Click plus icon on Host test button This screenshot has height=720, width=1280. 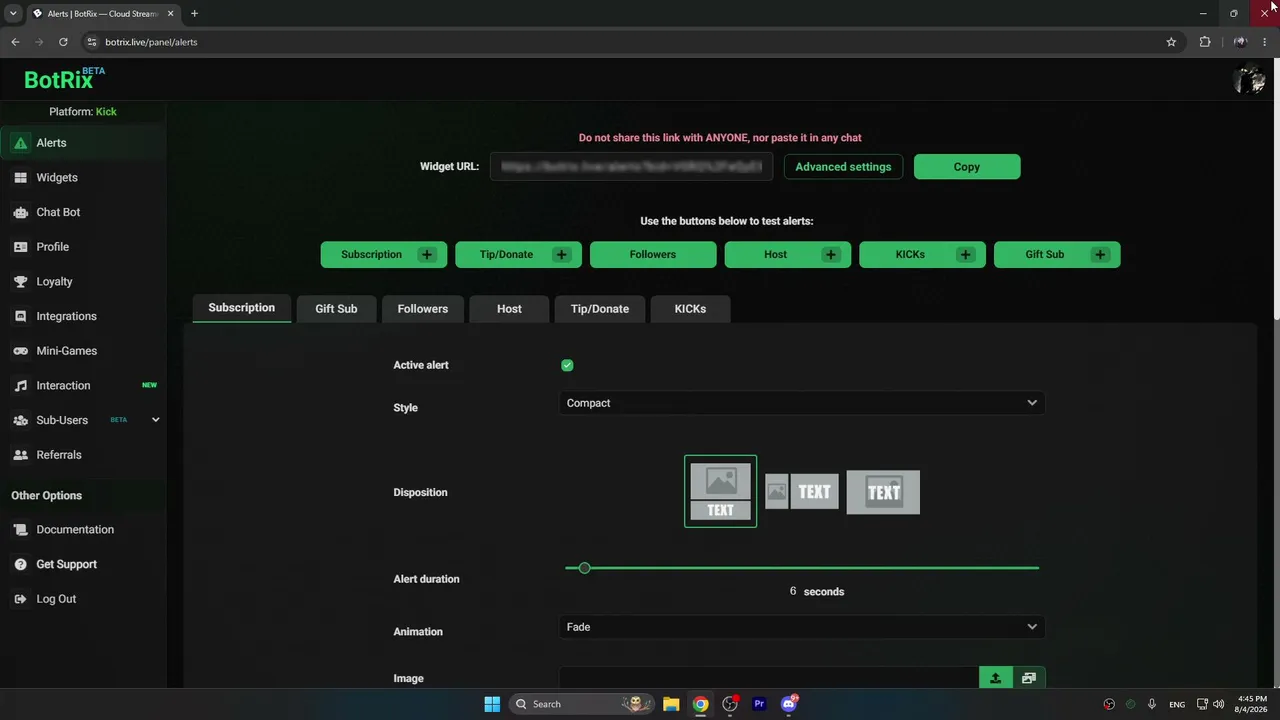pyautogui.click(x=831, y=255)
